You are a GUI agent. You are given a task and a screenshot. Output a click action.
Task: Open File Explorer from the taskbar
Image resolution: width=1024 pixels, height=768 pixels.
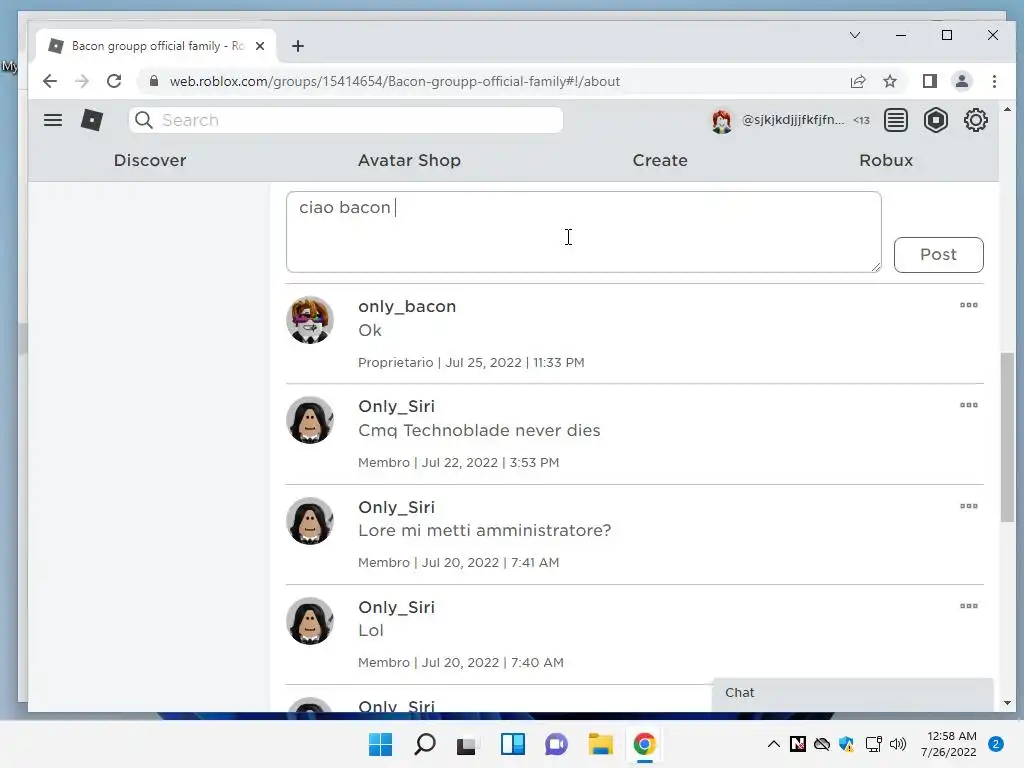pos(600,744)
